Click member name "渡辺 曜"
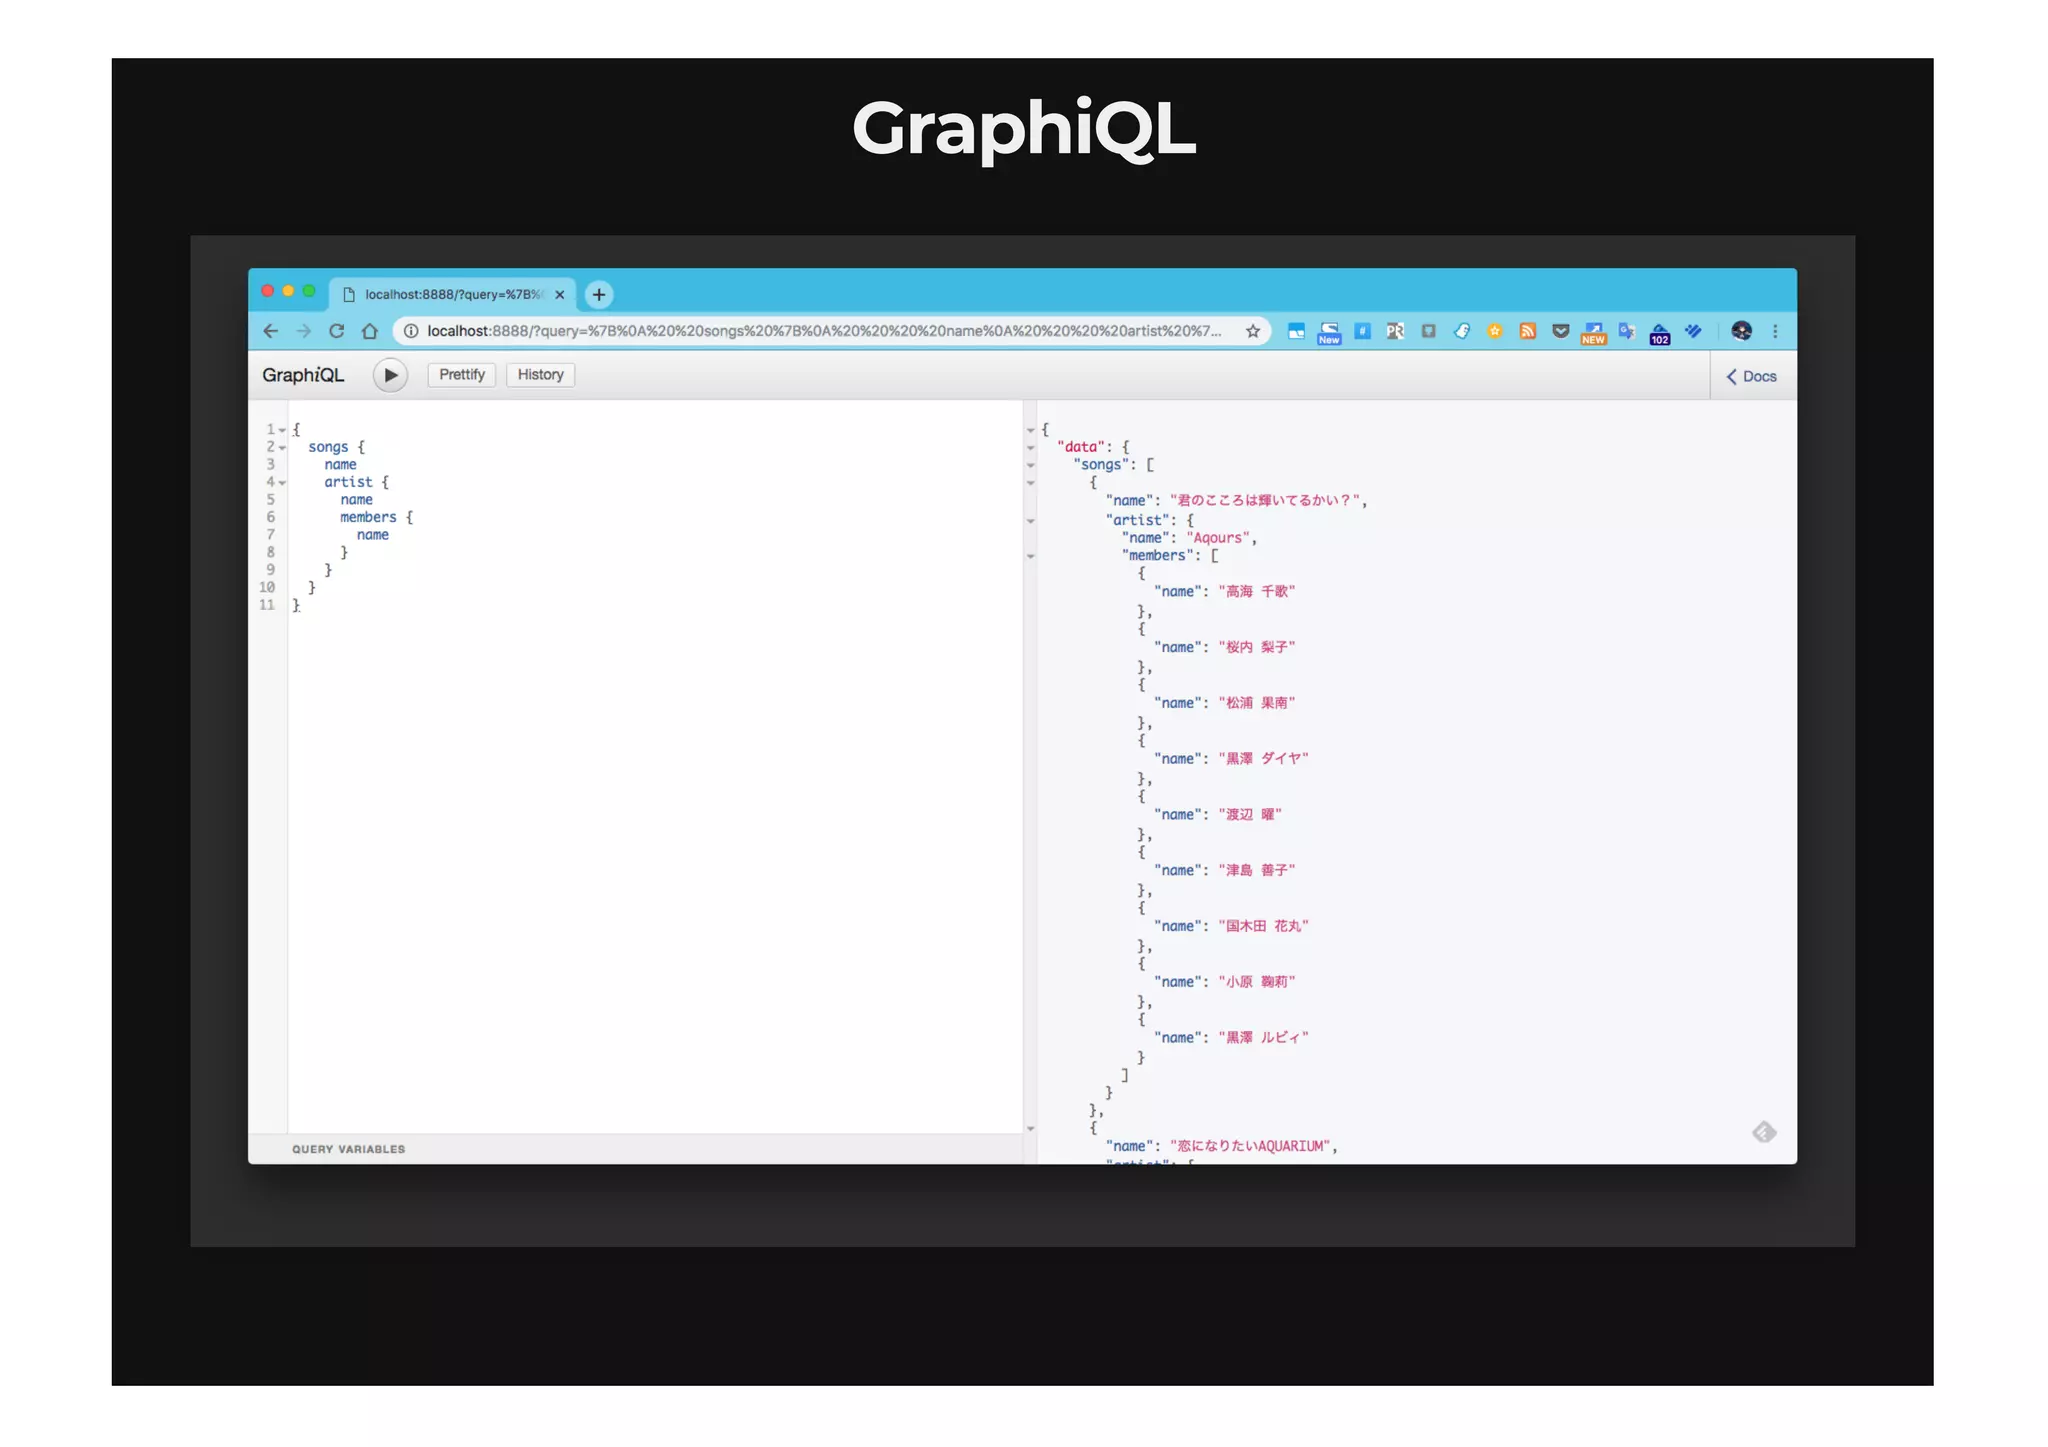Screen dimensions: 2048x1447 point(1250,815)
